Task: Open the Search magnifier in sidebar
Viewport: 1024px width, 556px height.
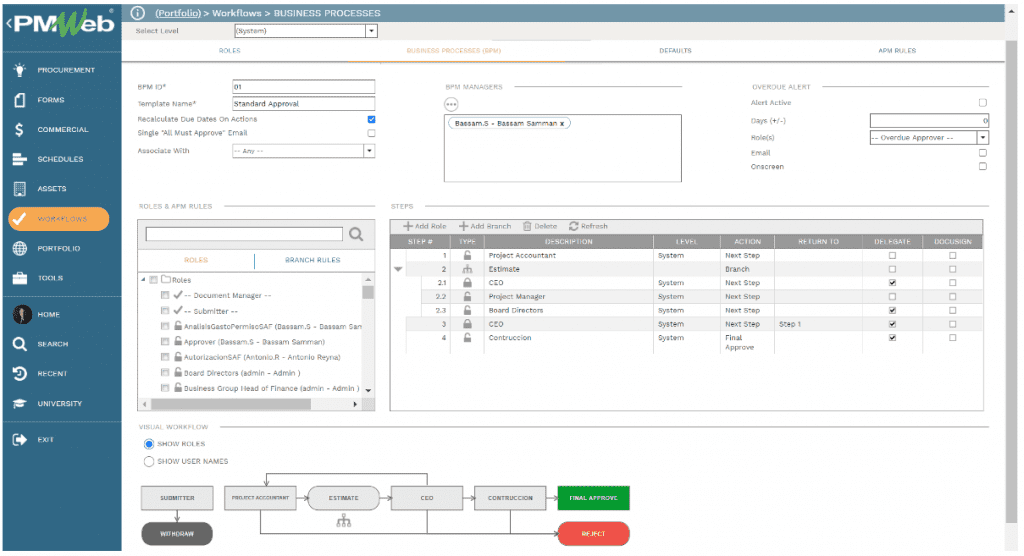Action: 20,344
